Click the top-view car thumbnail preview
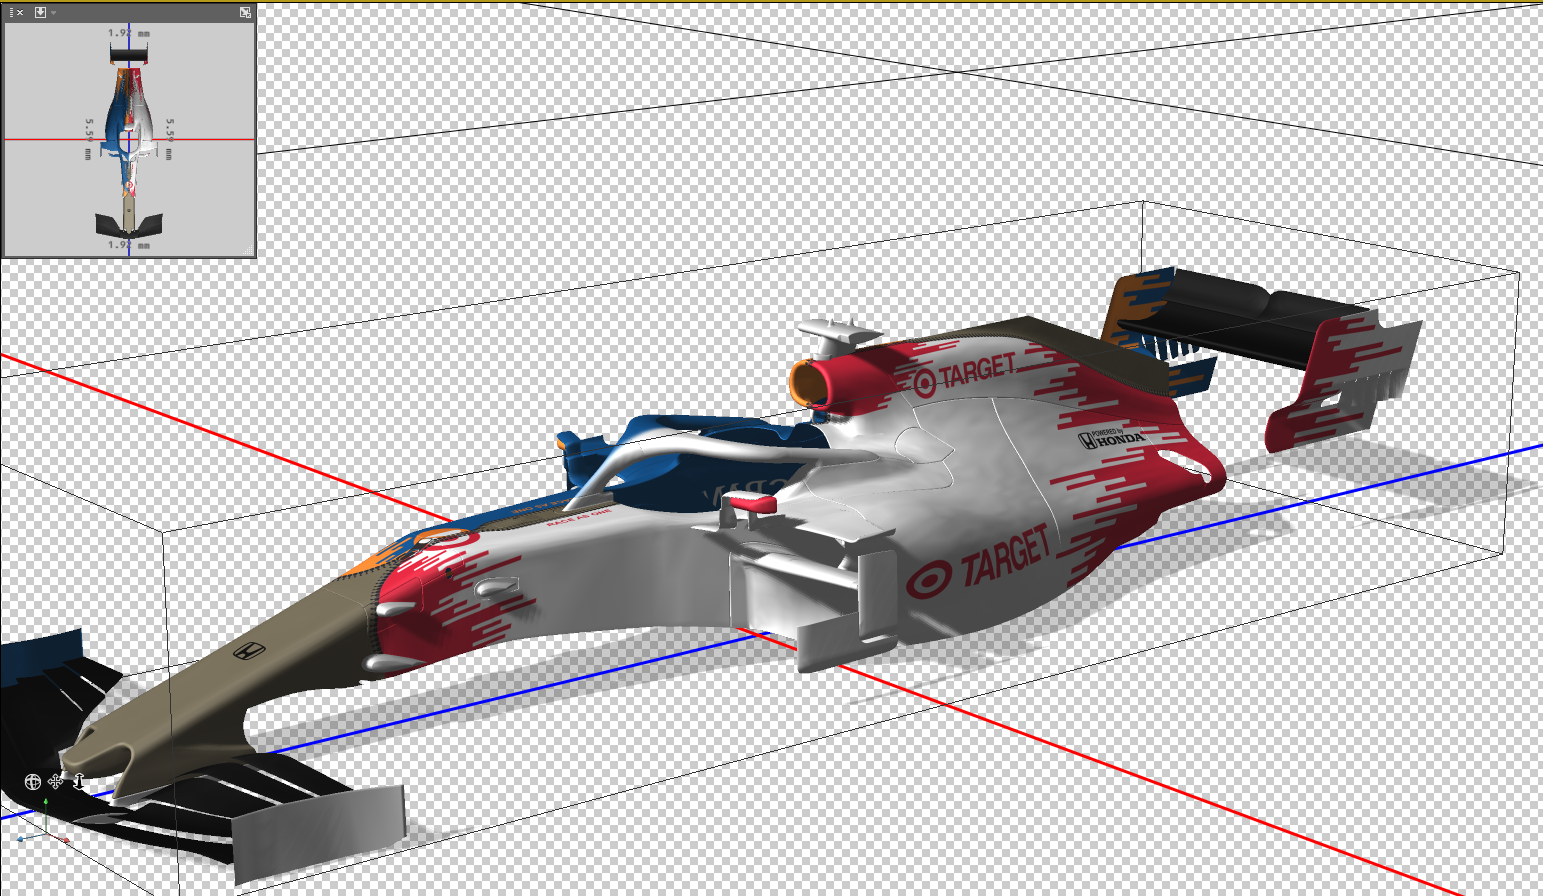This screenshot has height=896, width=1543. [x=129, y=139]
